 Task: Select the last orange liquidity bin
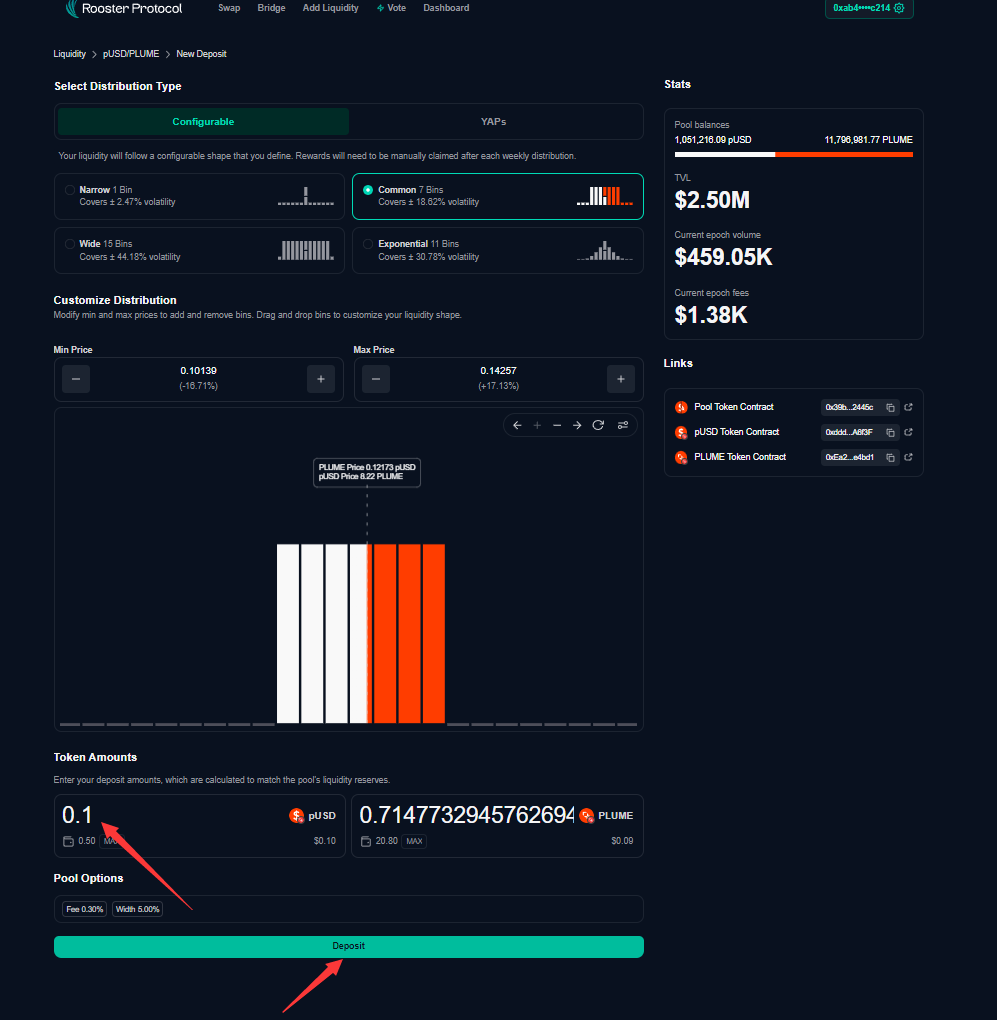click(x=434, y=634)
